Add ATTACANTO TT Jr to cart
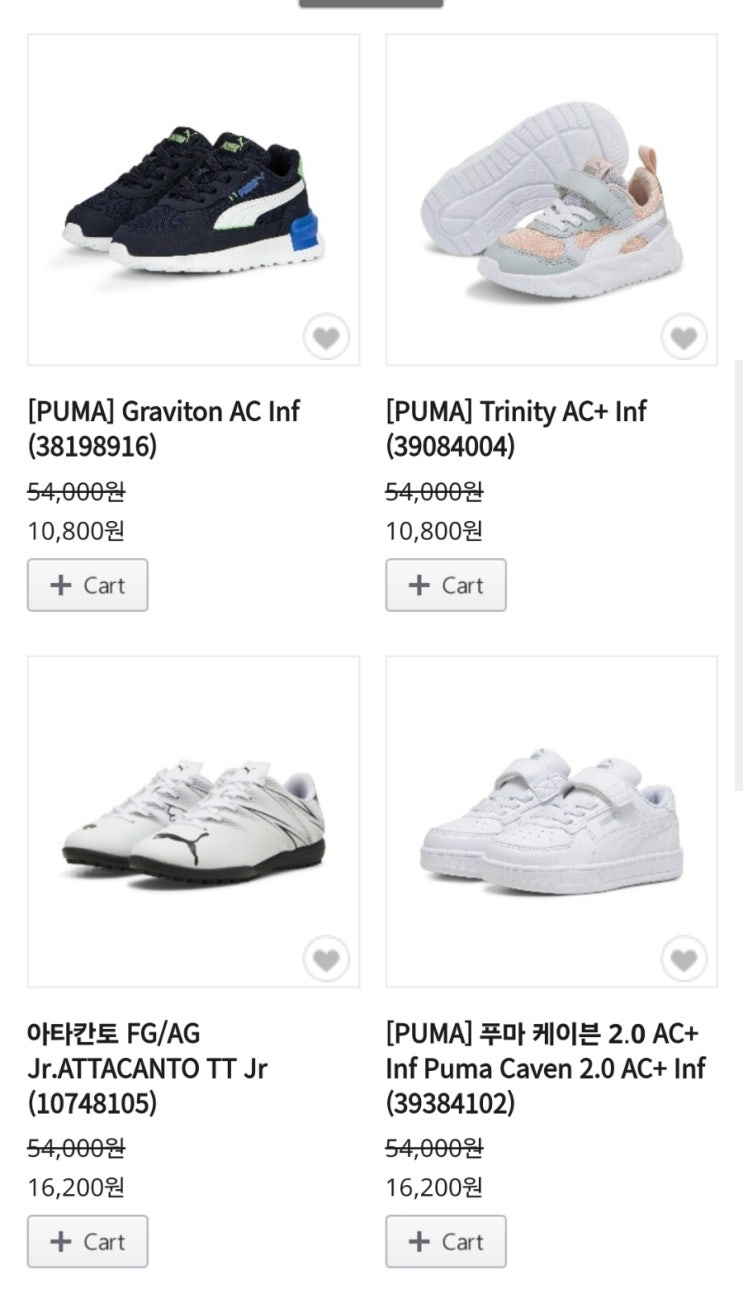 tap(88, 1241)
